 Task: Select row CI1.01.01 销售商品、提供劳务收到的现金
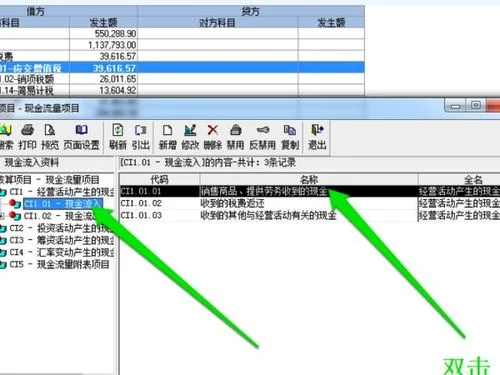tap(310, 191)
